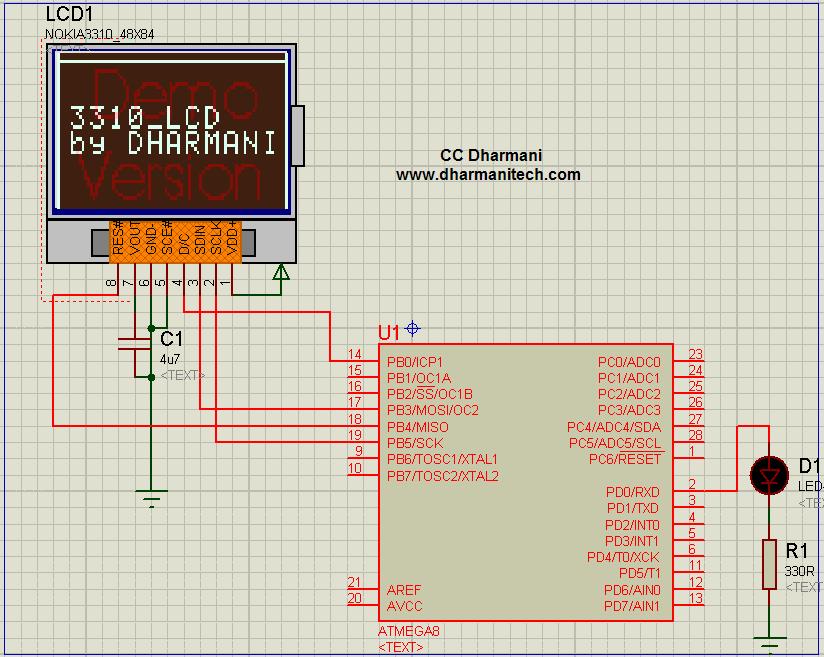Select the LCD1 reference label
Viewport: 824px width, 657px height.
69,14
